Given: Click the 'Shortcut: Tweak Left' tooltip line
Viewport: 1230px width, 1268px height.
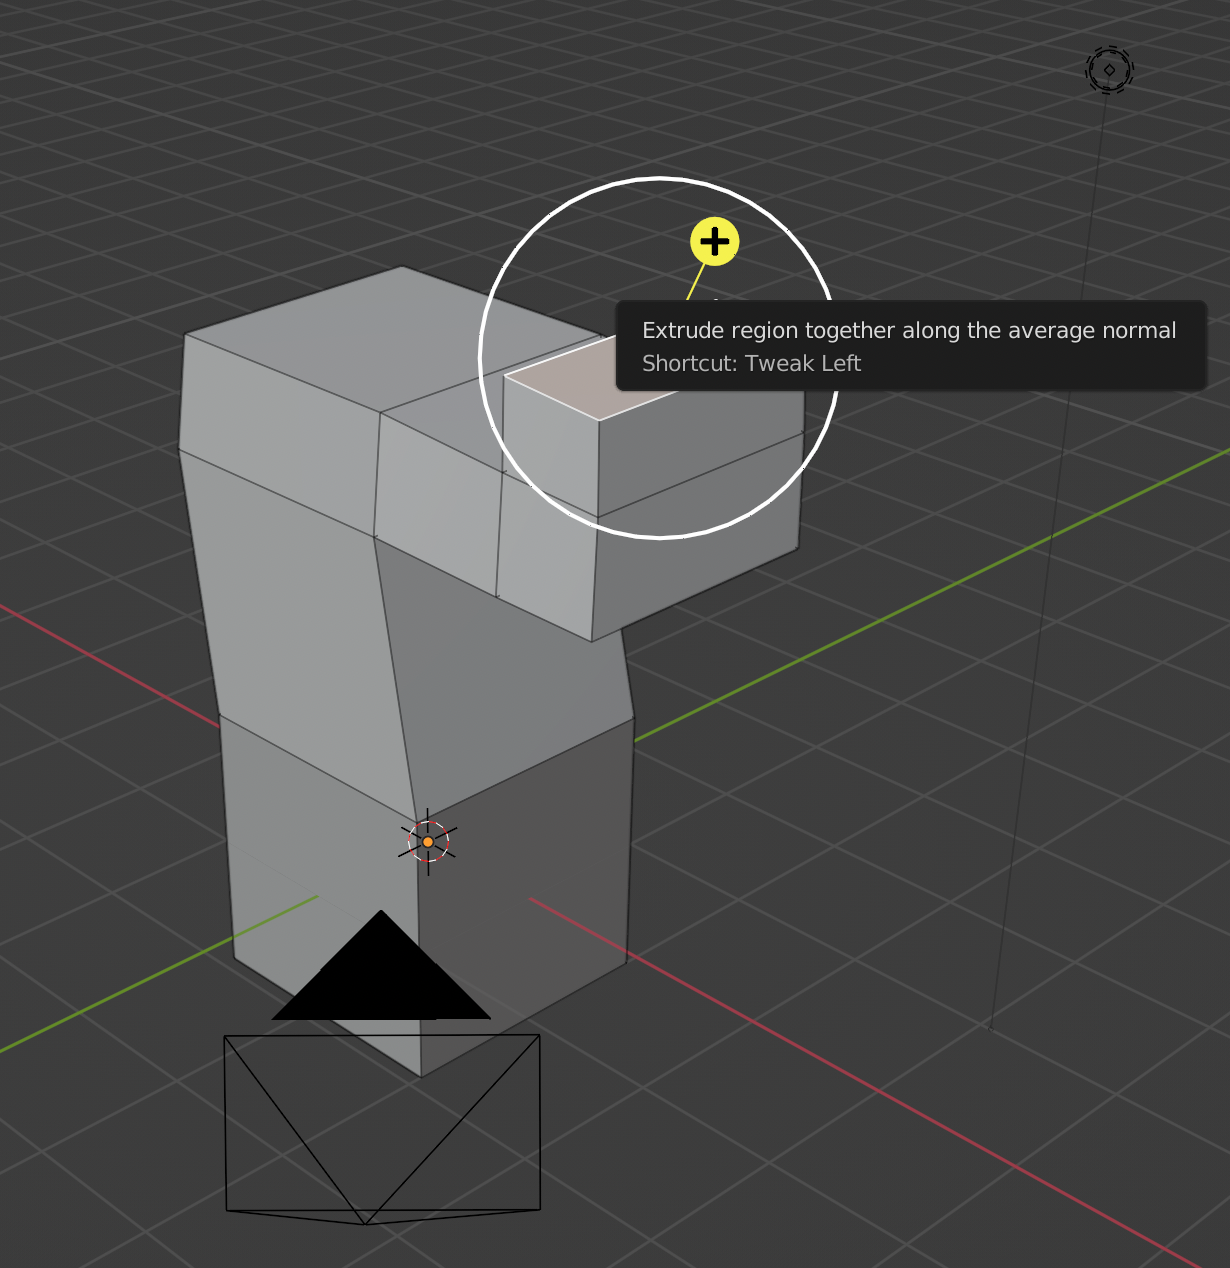Looking at the screenshot, I should coord(751,364).
